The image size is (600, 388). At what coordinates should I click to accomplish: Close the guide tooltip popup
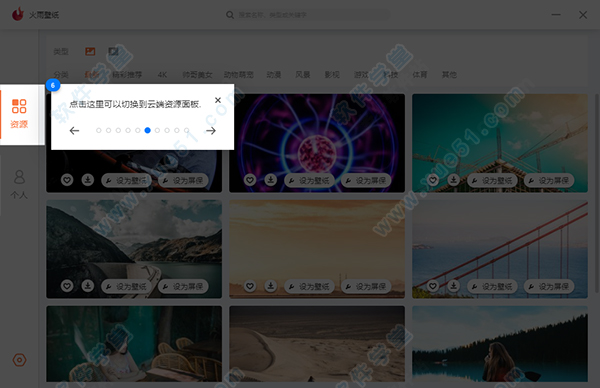(x=218, y=100)
